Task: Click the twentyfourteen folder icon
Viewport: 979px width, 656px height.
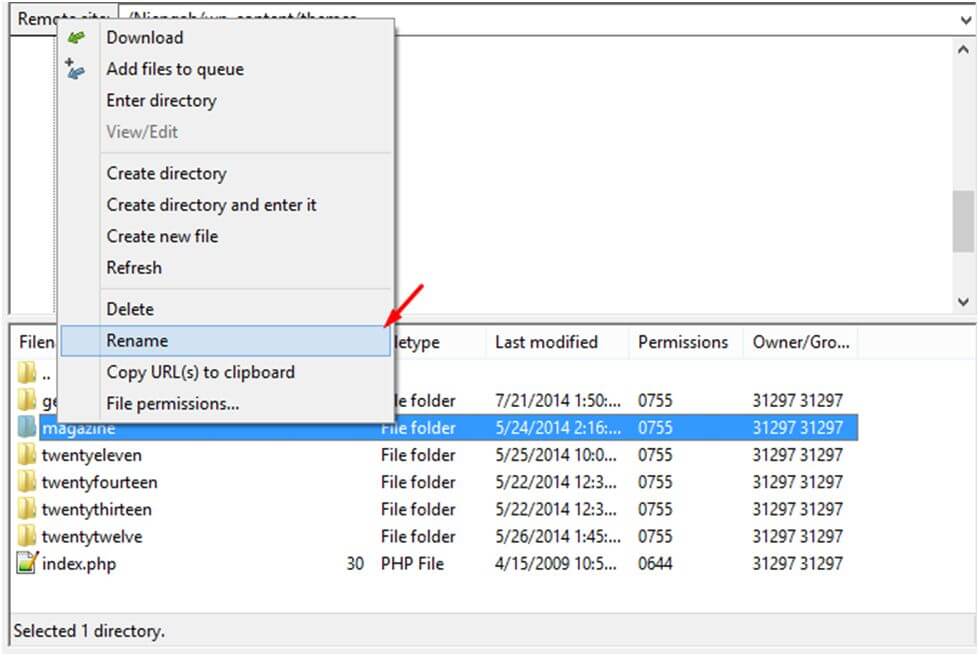Action: pyautogui.click(x=26, y=482)
